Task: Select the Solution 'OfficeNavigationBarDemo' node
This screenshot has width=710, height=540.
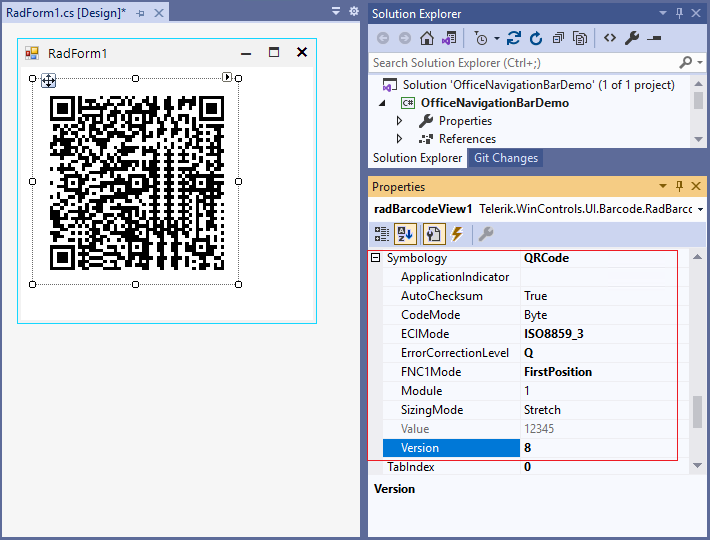Action: click(x=538, y=85)
